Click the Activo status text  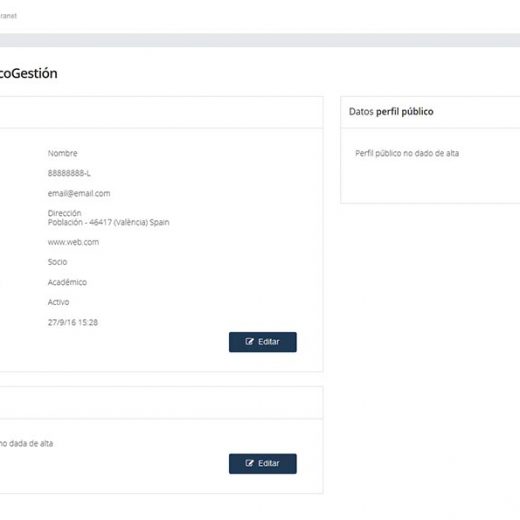pyautogui.click(x=59, y=302)
